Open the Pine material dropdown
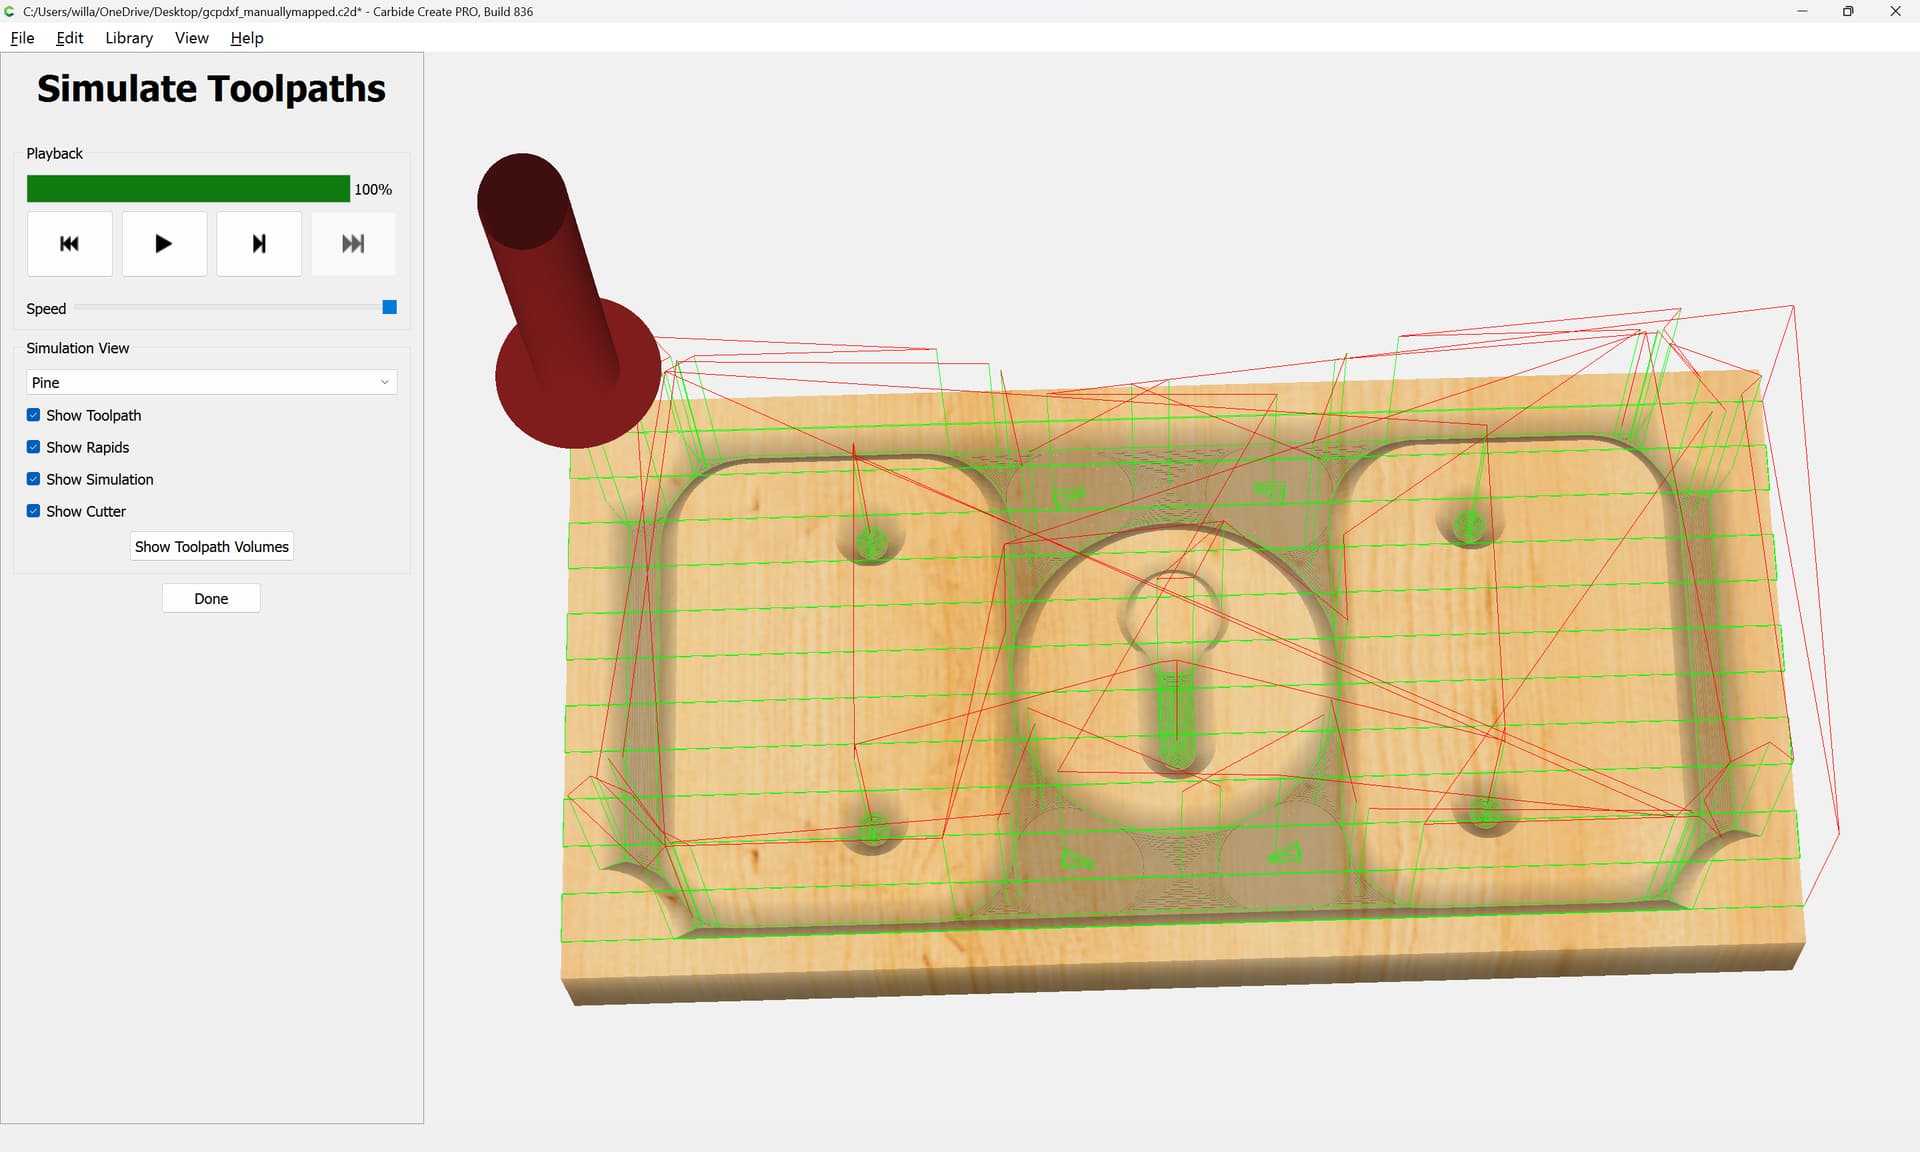 (210, 382)
